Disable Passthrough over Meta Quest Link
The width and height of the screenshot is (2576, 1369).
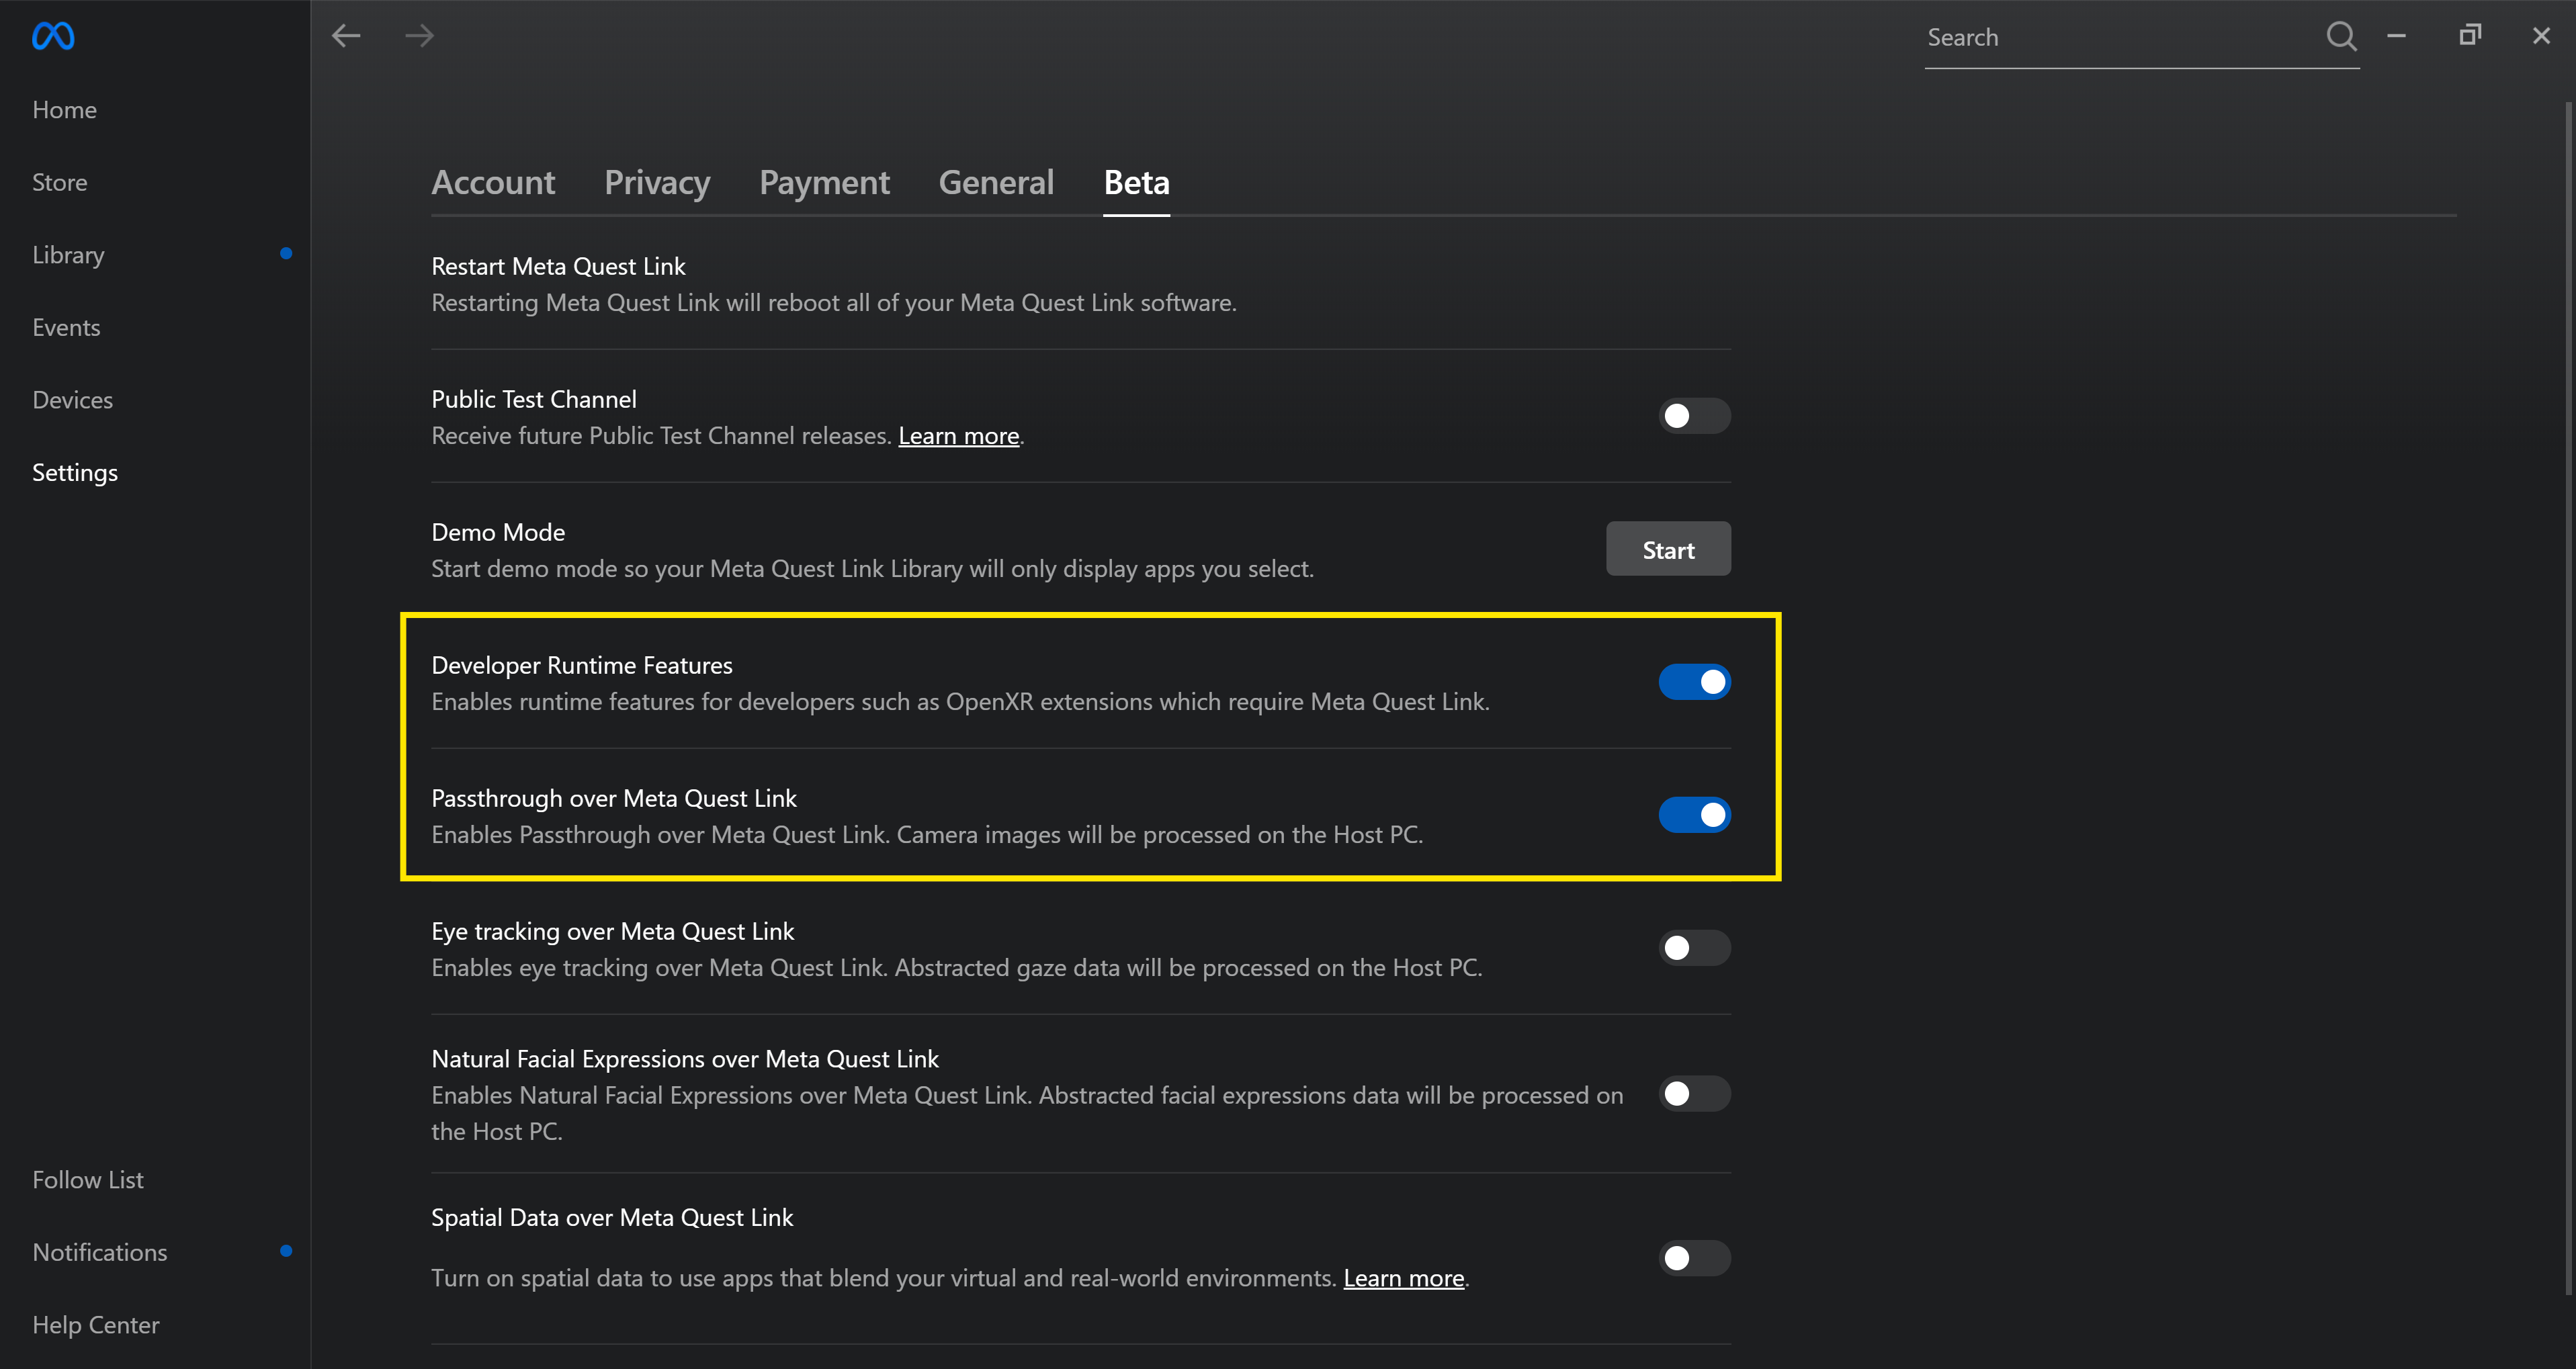coord(1694,815)
